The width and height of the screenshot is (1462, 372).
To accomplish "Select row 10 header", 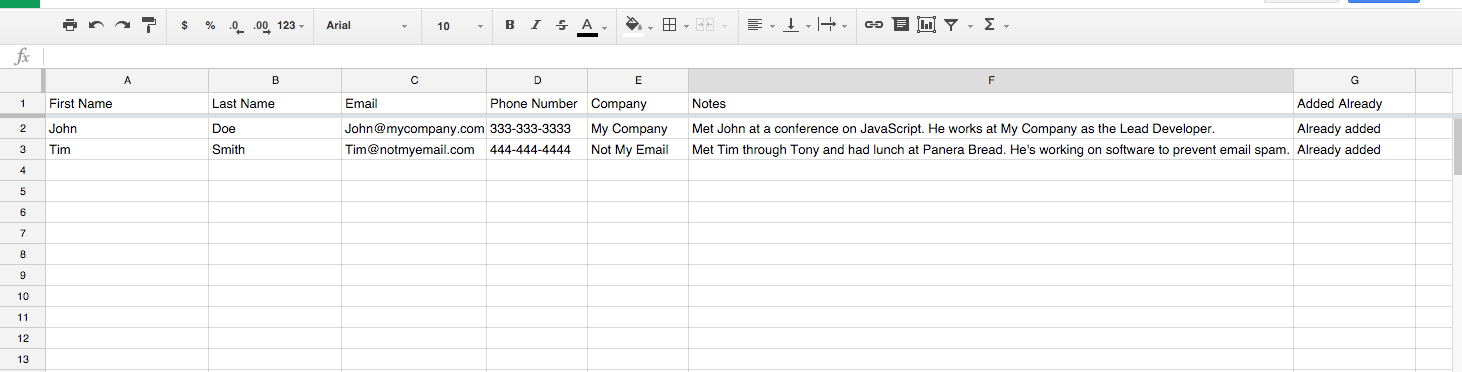I will point(22,296).
